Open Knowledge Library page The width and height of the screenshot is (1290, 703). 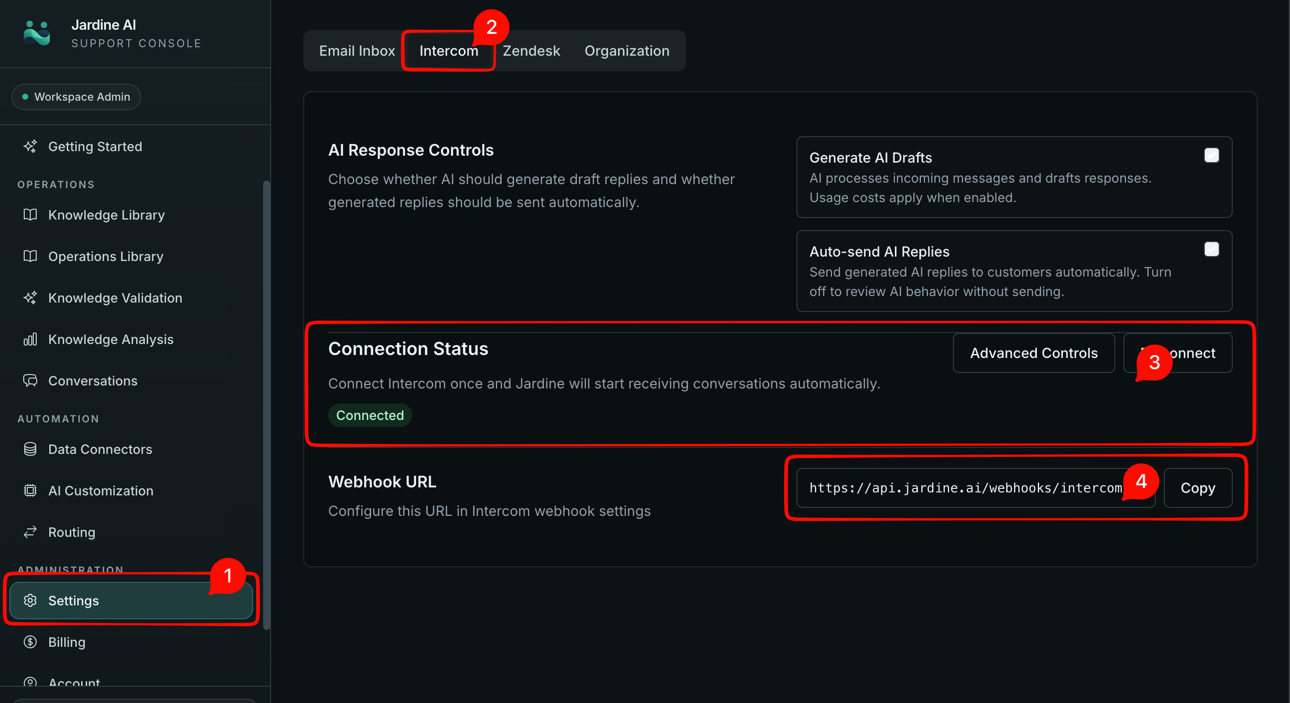pyautogui.click(x=131, y=215)
